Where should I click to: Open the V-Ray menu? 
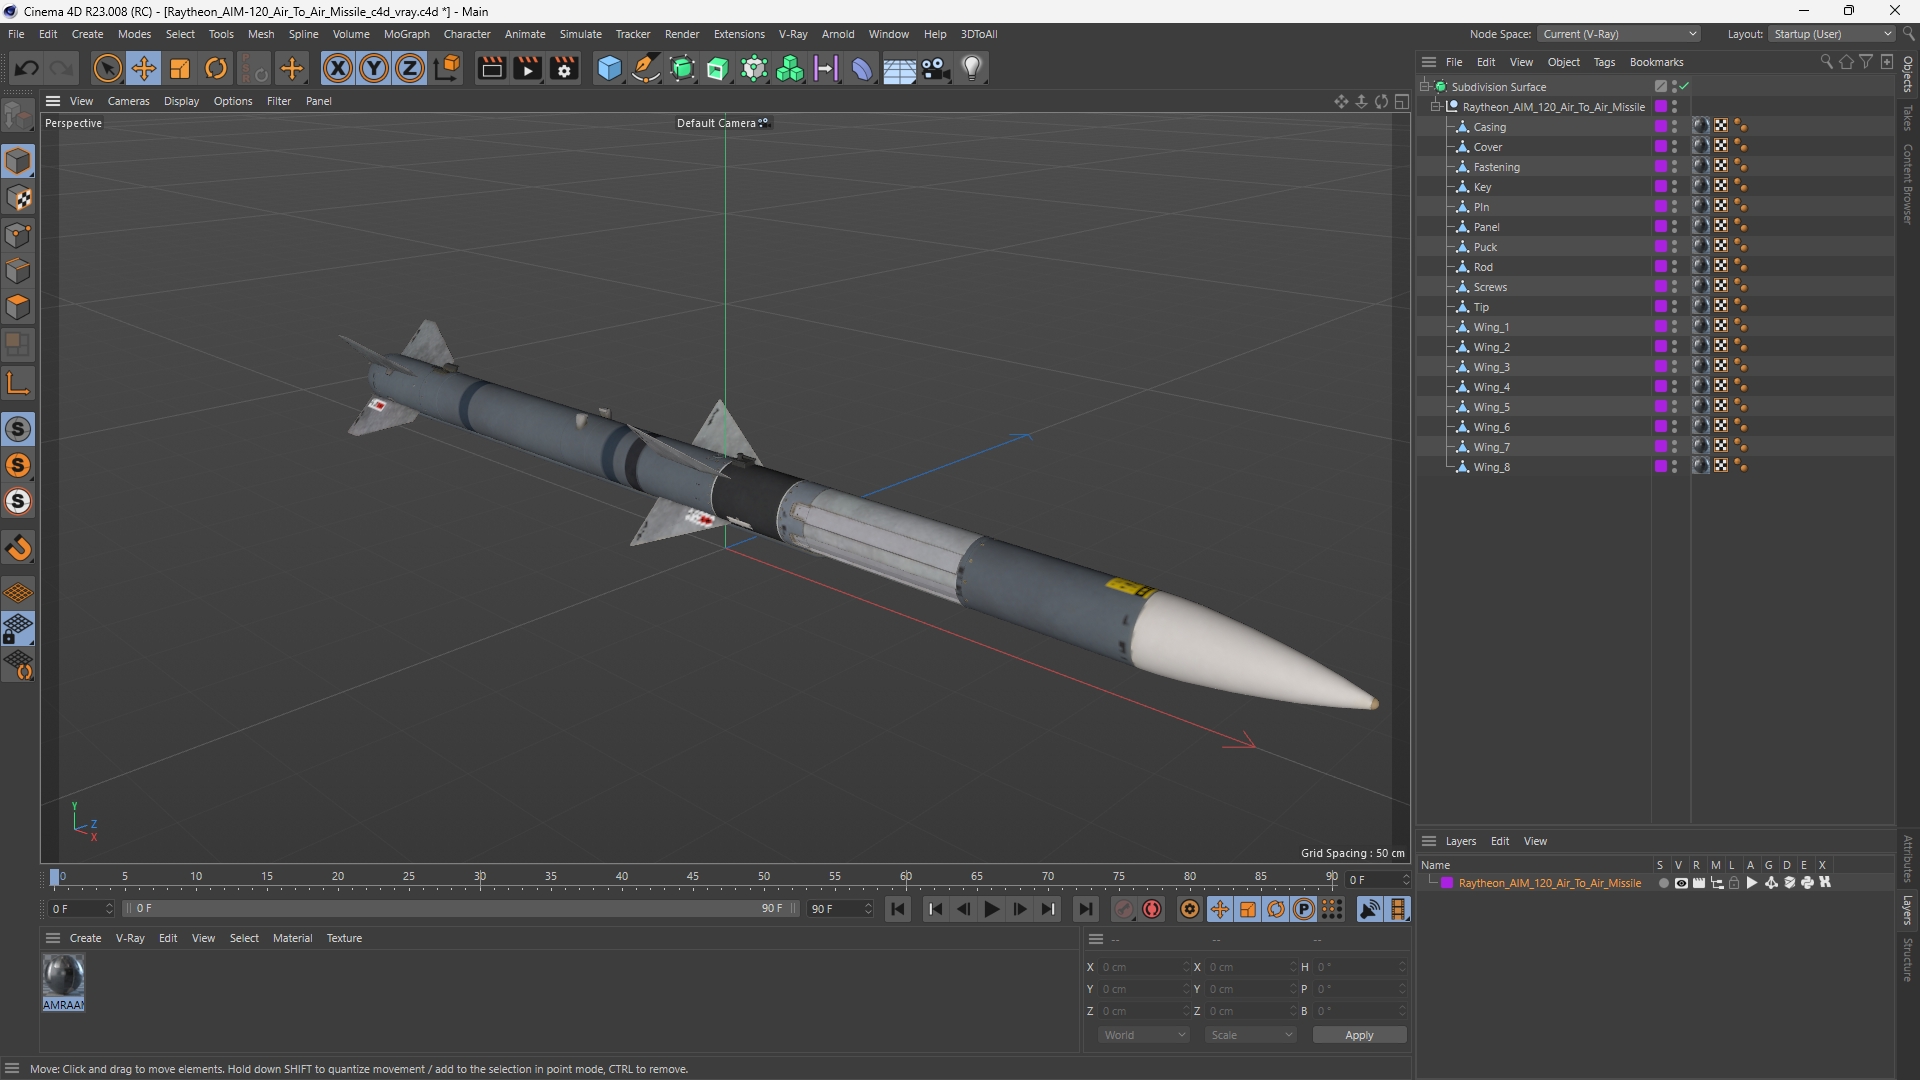tap(793, 34)
